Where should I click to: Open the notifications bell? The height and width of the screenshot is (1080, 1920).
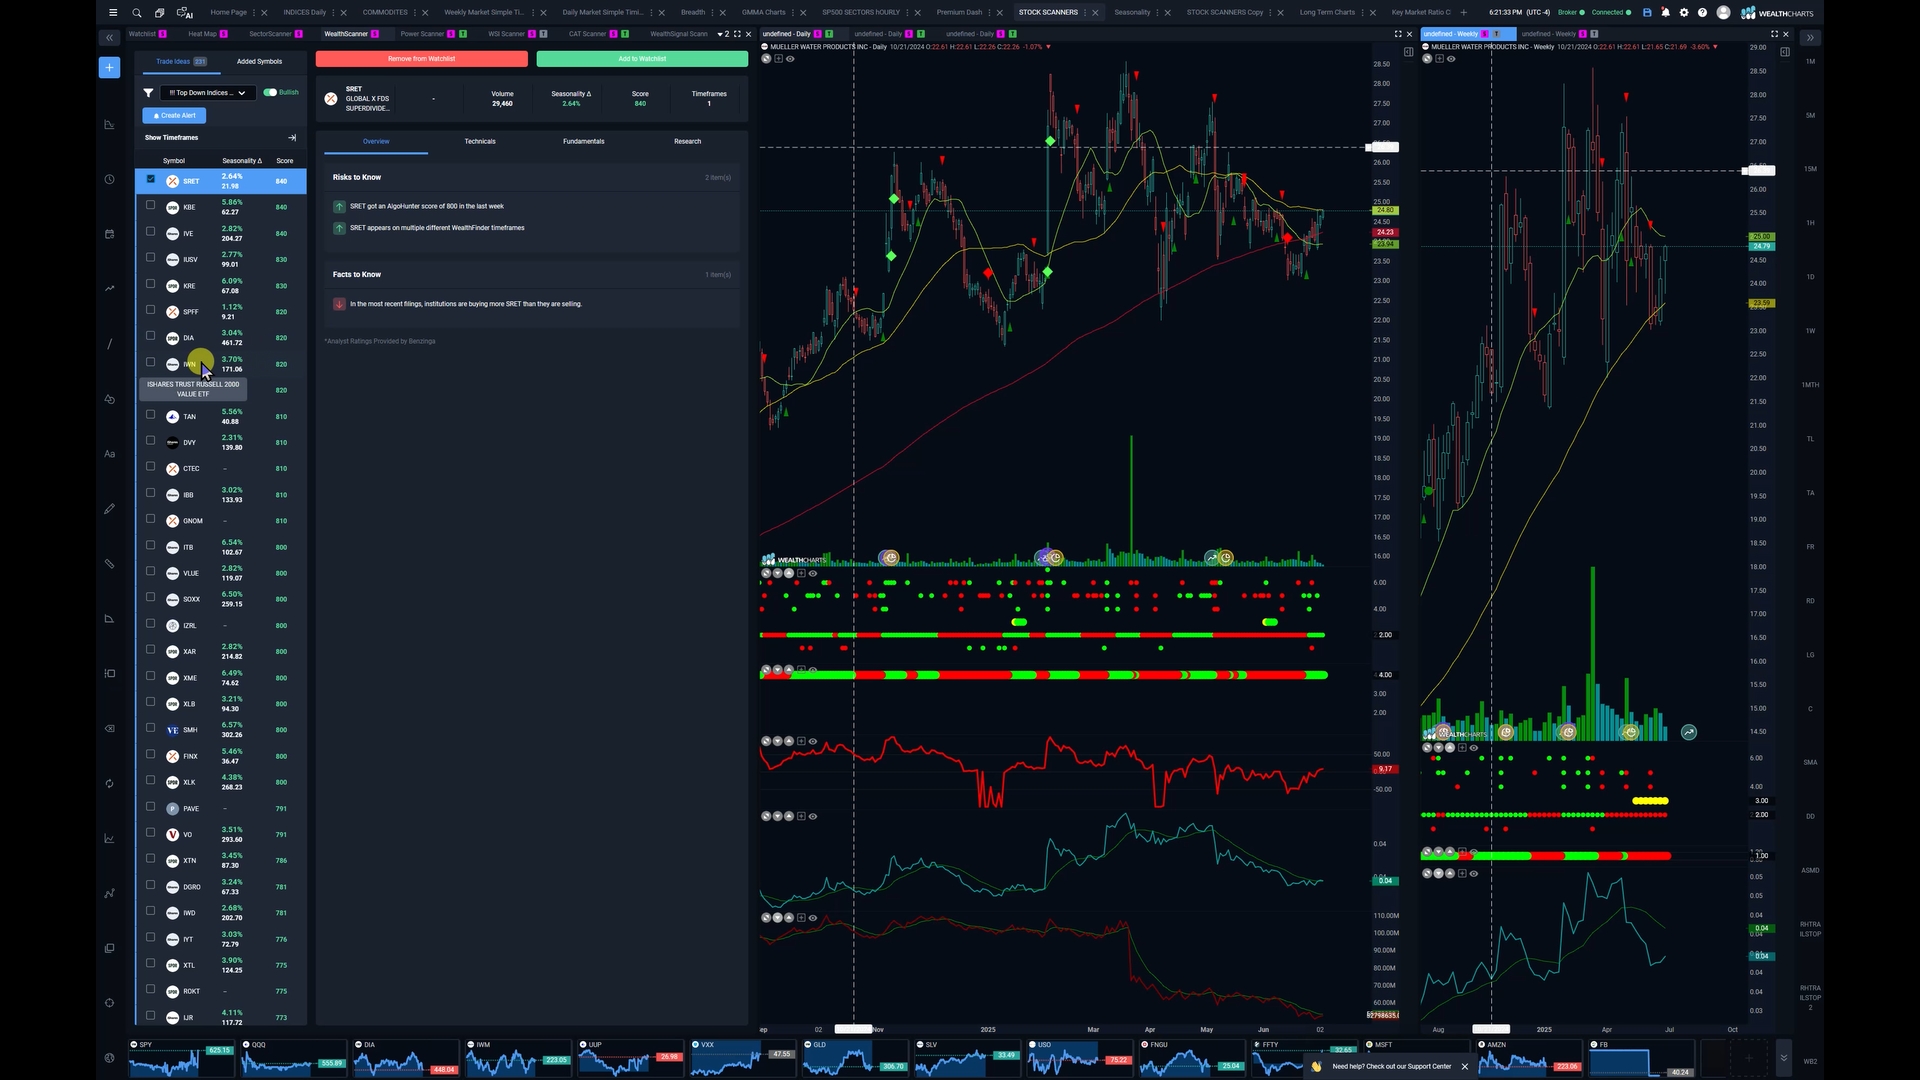point(1665,13)
